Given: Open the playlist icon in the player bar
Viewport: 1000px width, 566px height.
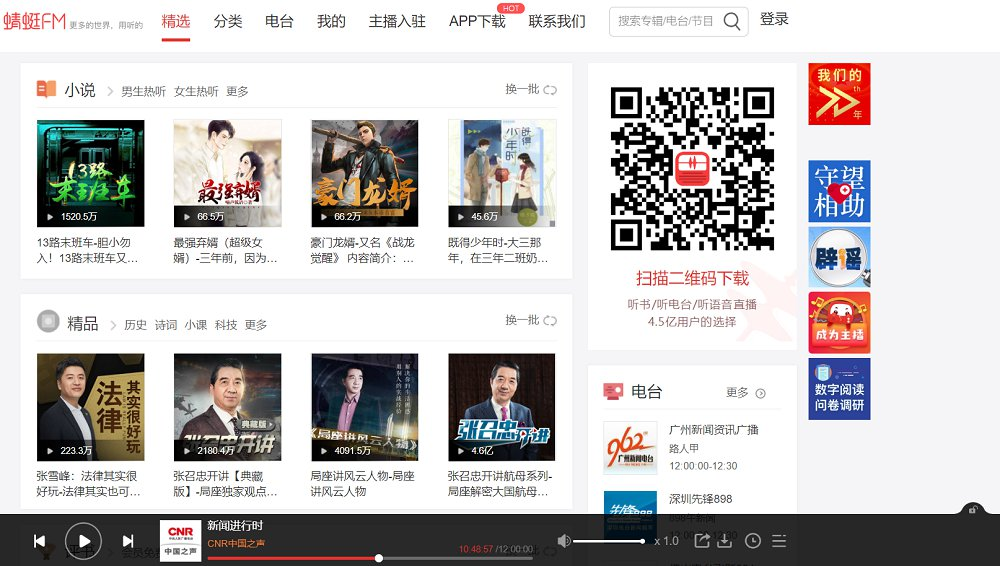Looking at the screenshot, I should (779, 541).
